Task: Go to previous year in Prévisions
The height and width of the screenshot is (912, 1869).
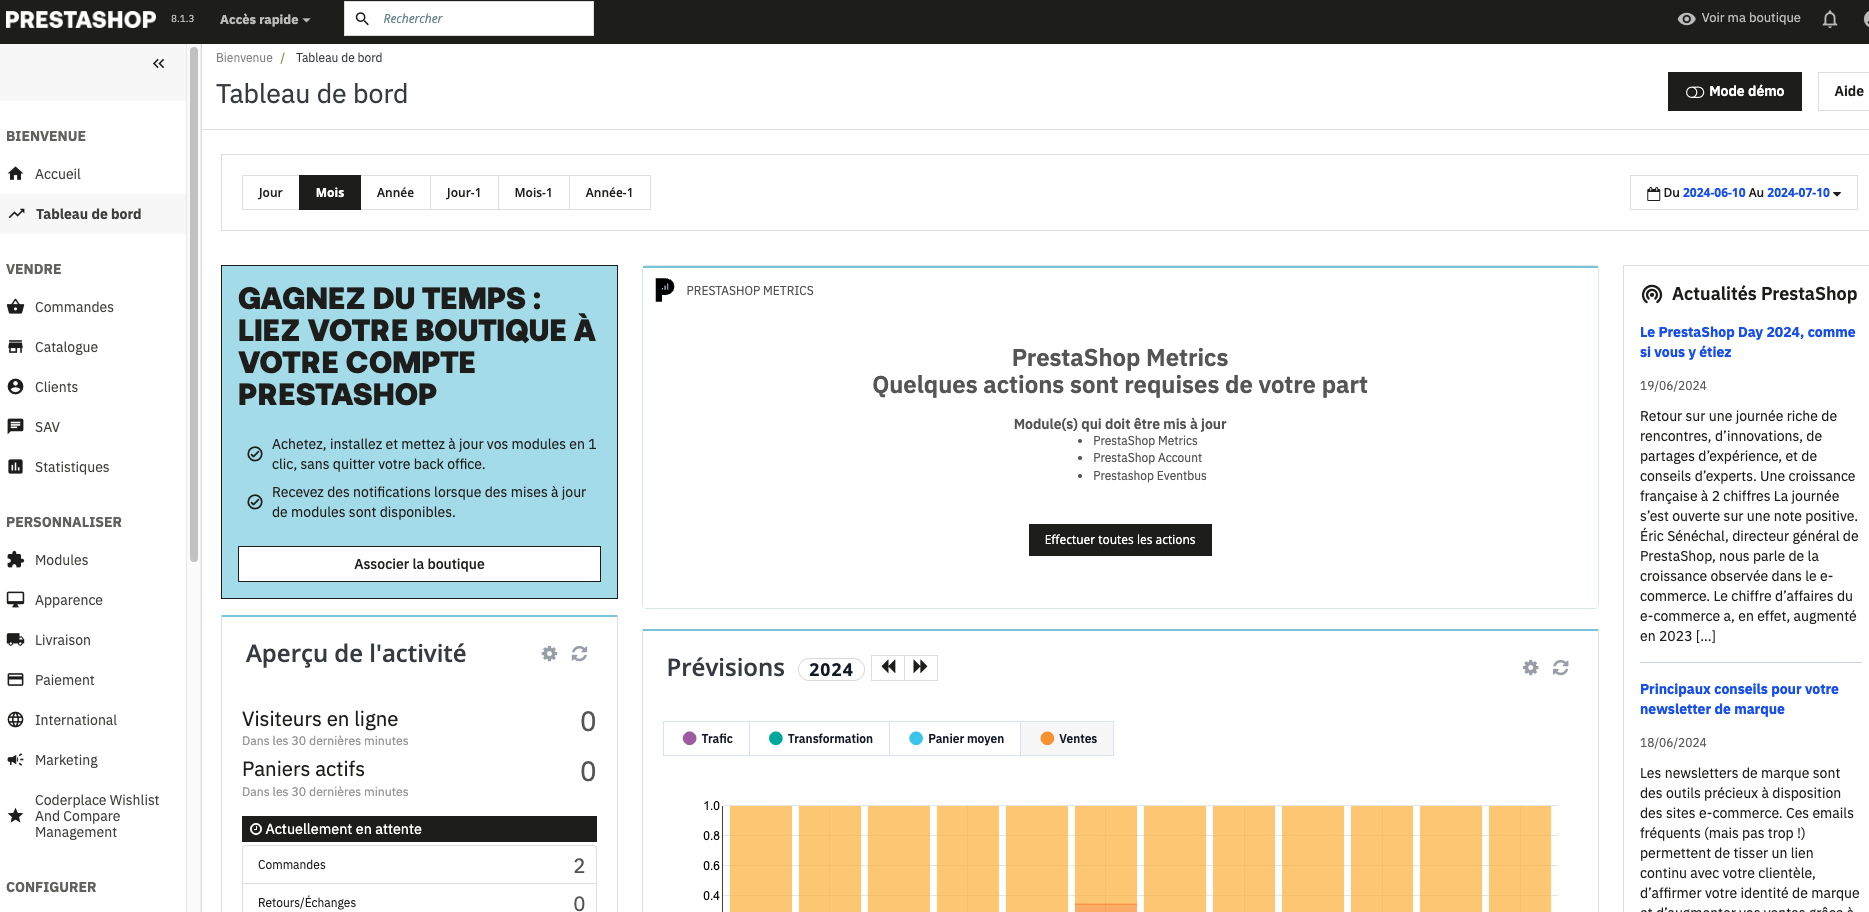Action: 888,667
